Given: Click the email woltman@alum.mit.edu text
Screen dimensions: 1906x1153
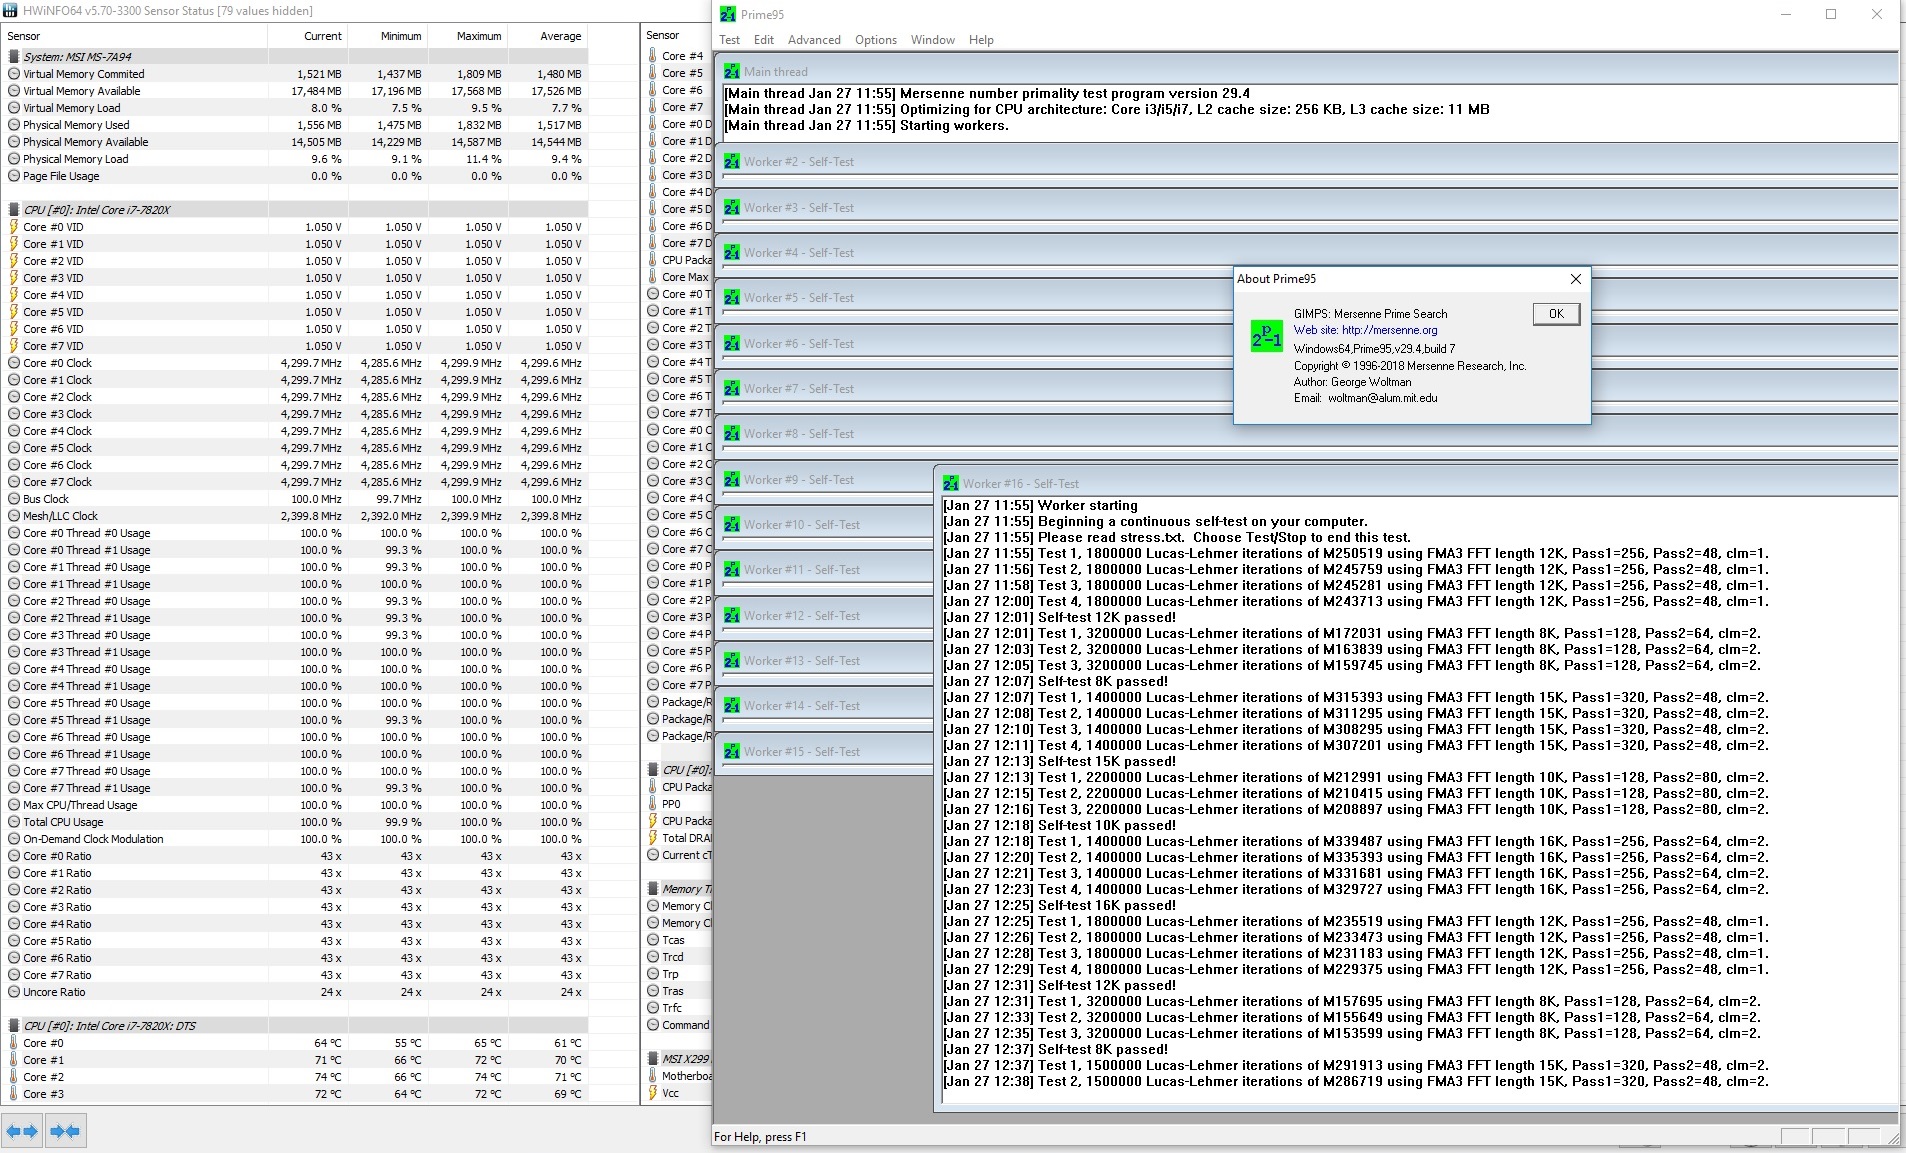Looking at the screenshot, I should tap(1382, 398).
